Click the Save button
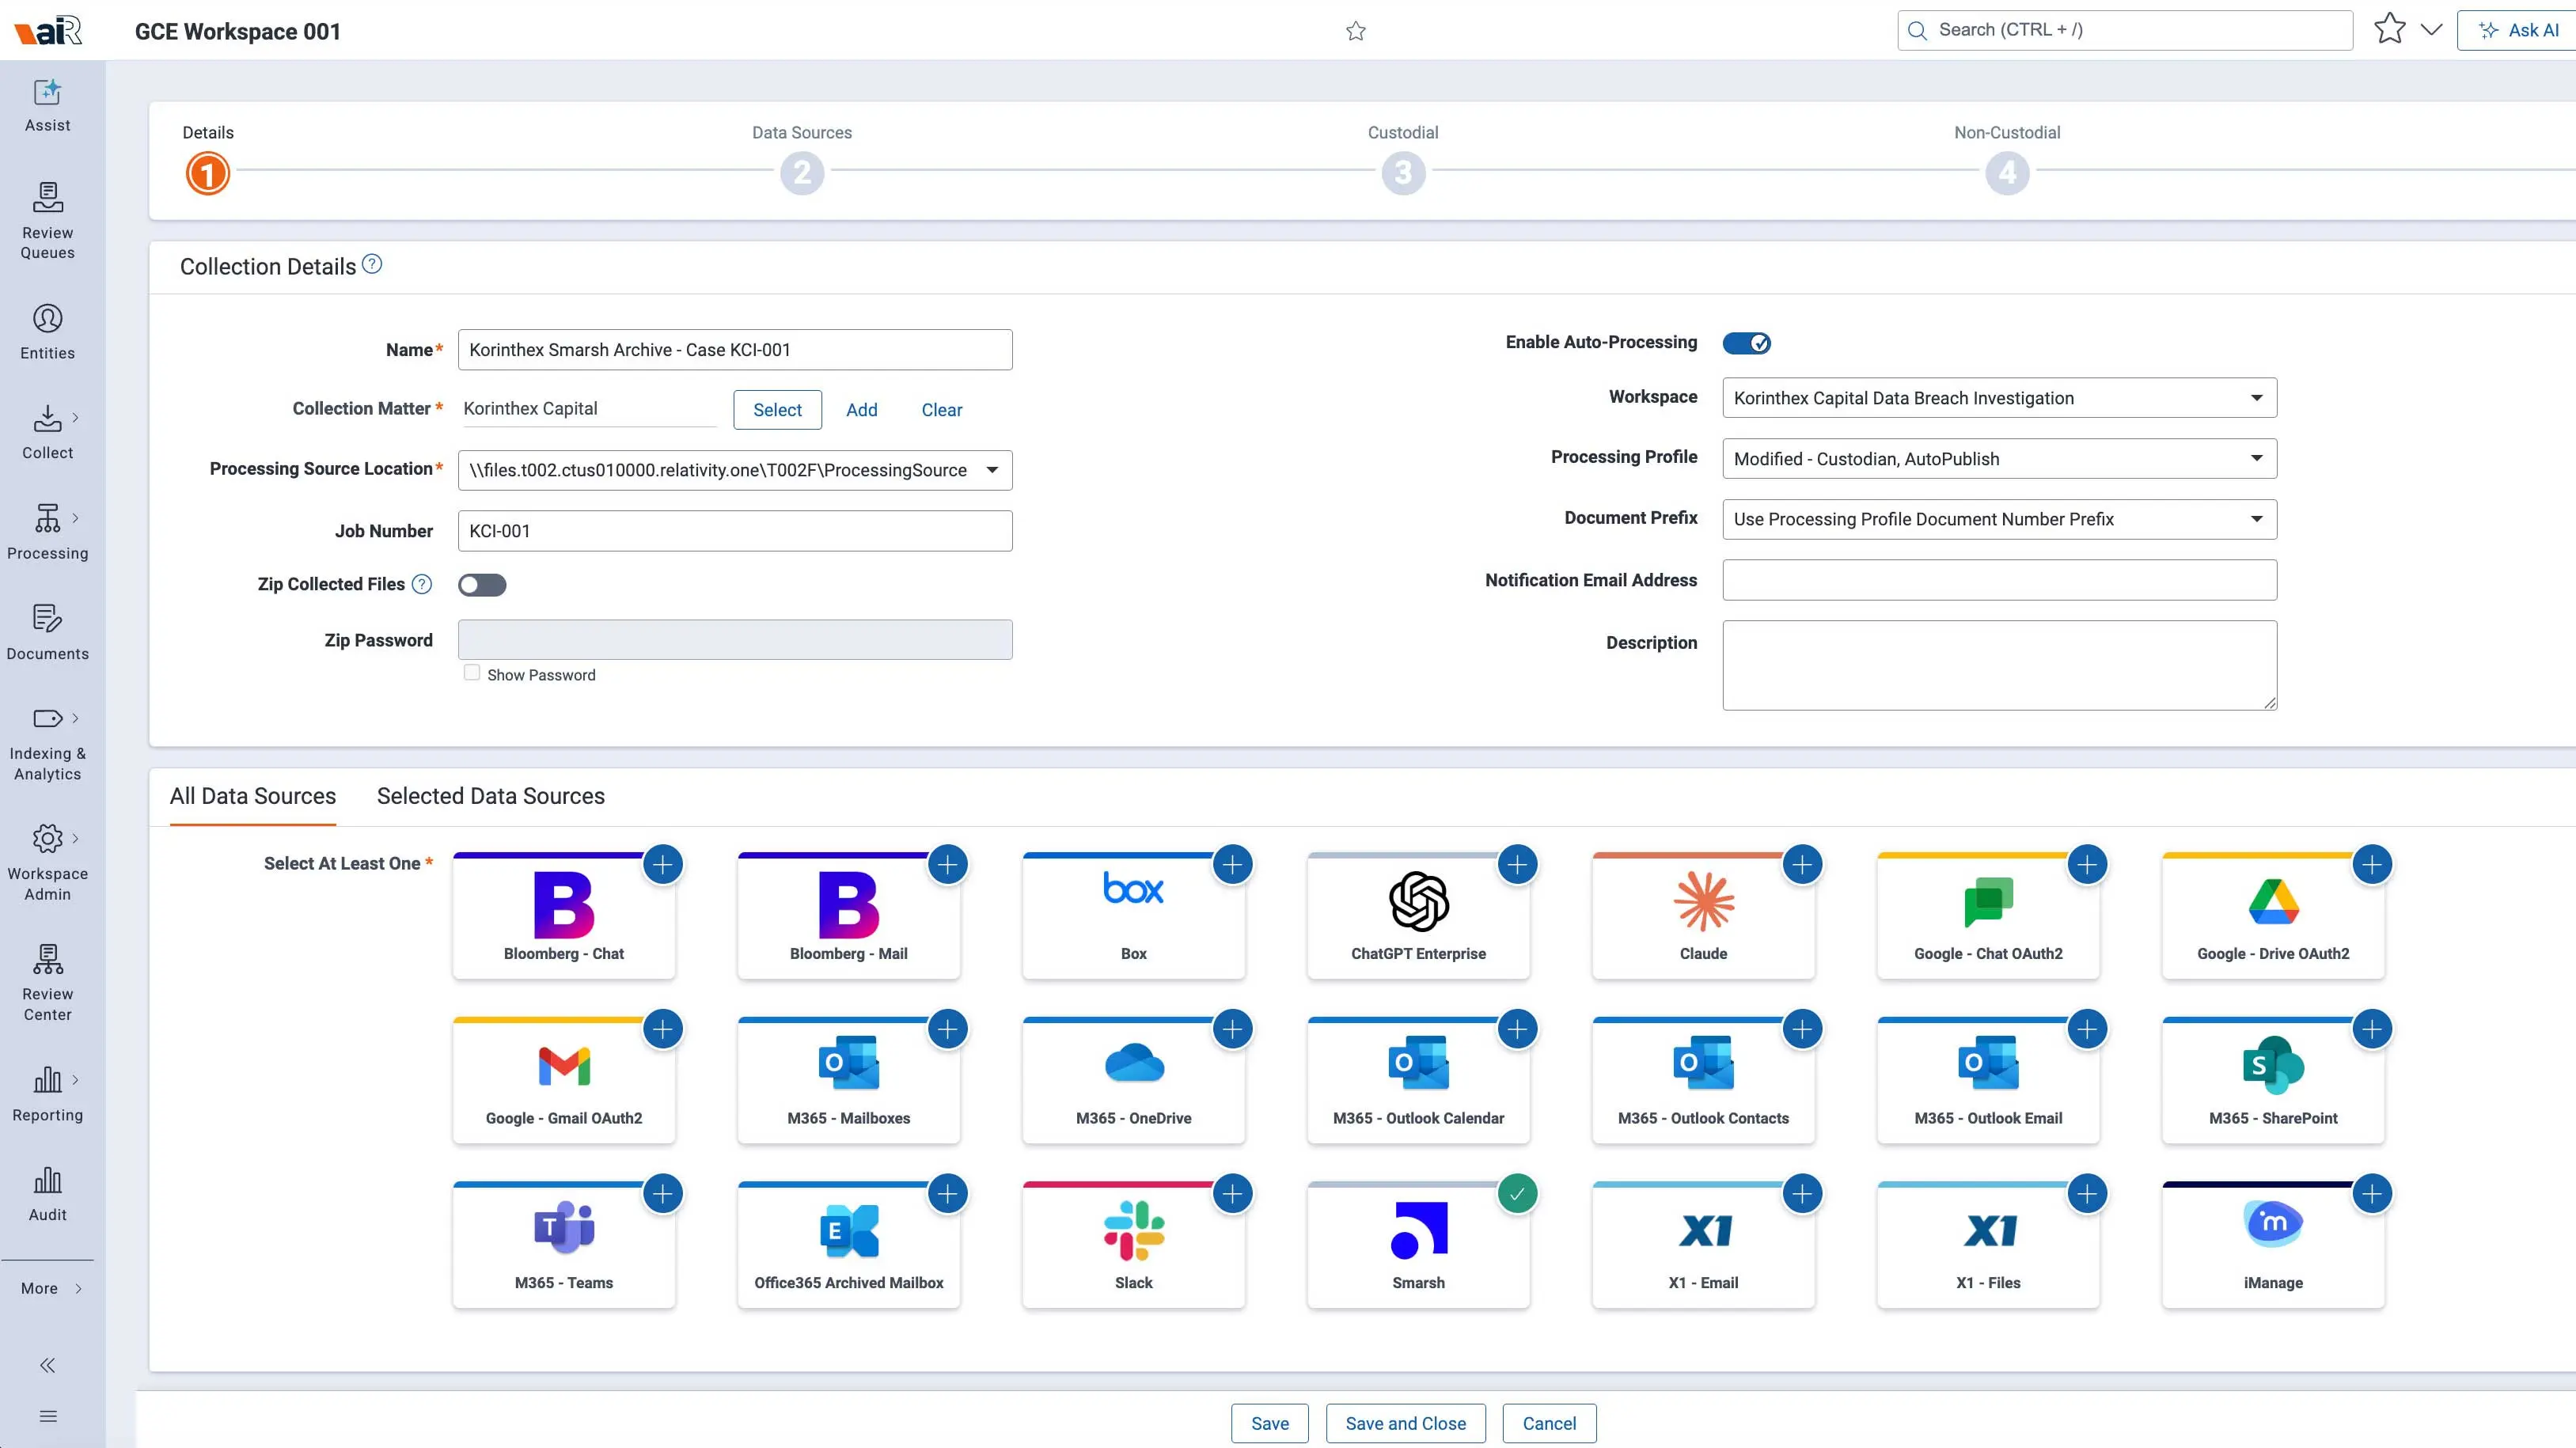The image size is (2576, 1448). coord(1270,1423)
